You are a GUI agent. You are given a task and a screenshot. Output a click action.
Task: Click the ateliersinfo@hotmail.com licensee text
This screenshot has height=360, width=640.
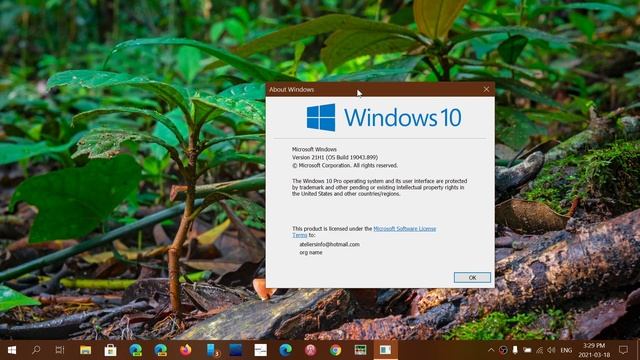329,244
